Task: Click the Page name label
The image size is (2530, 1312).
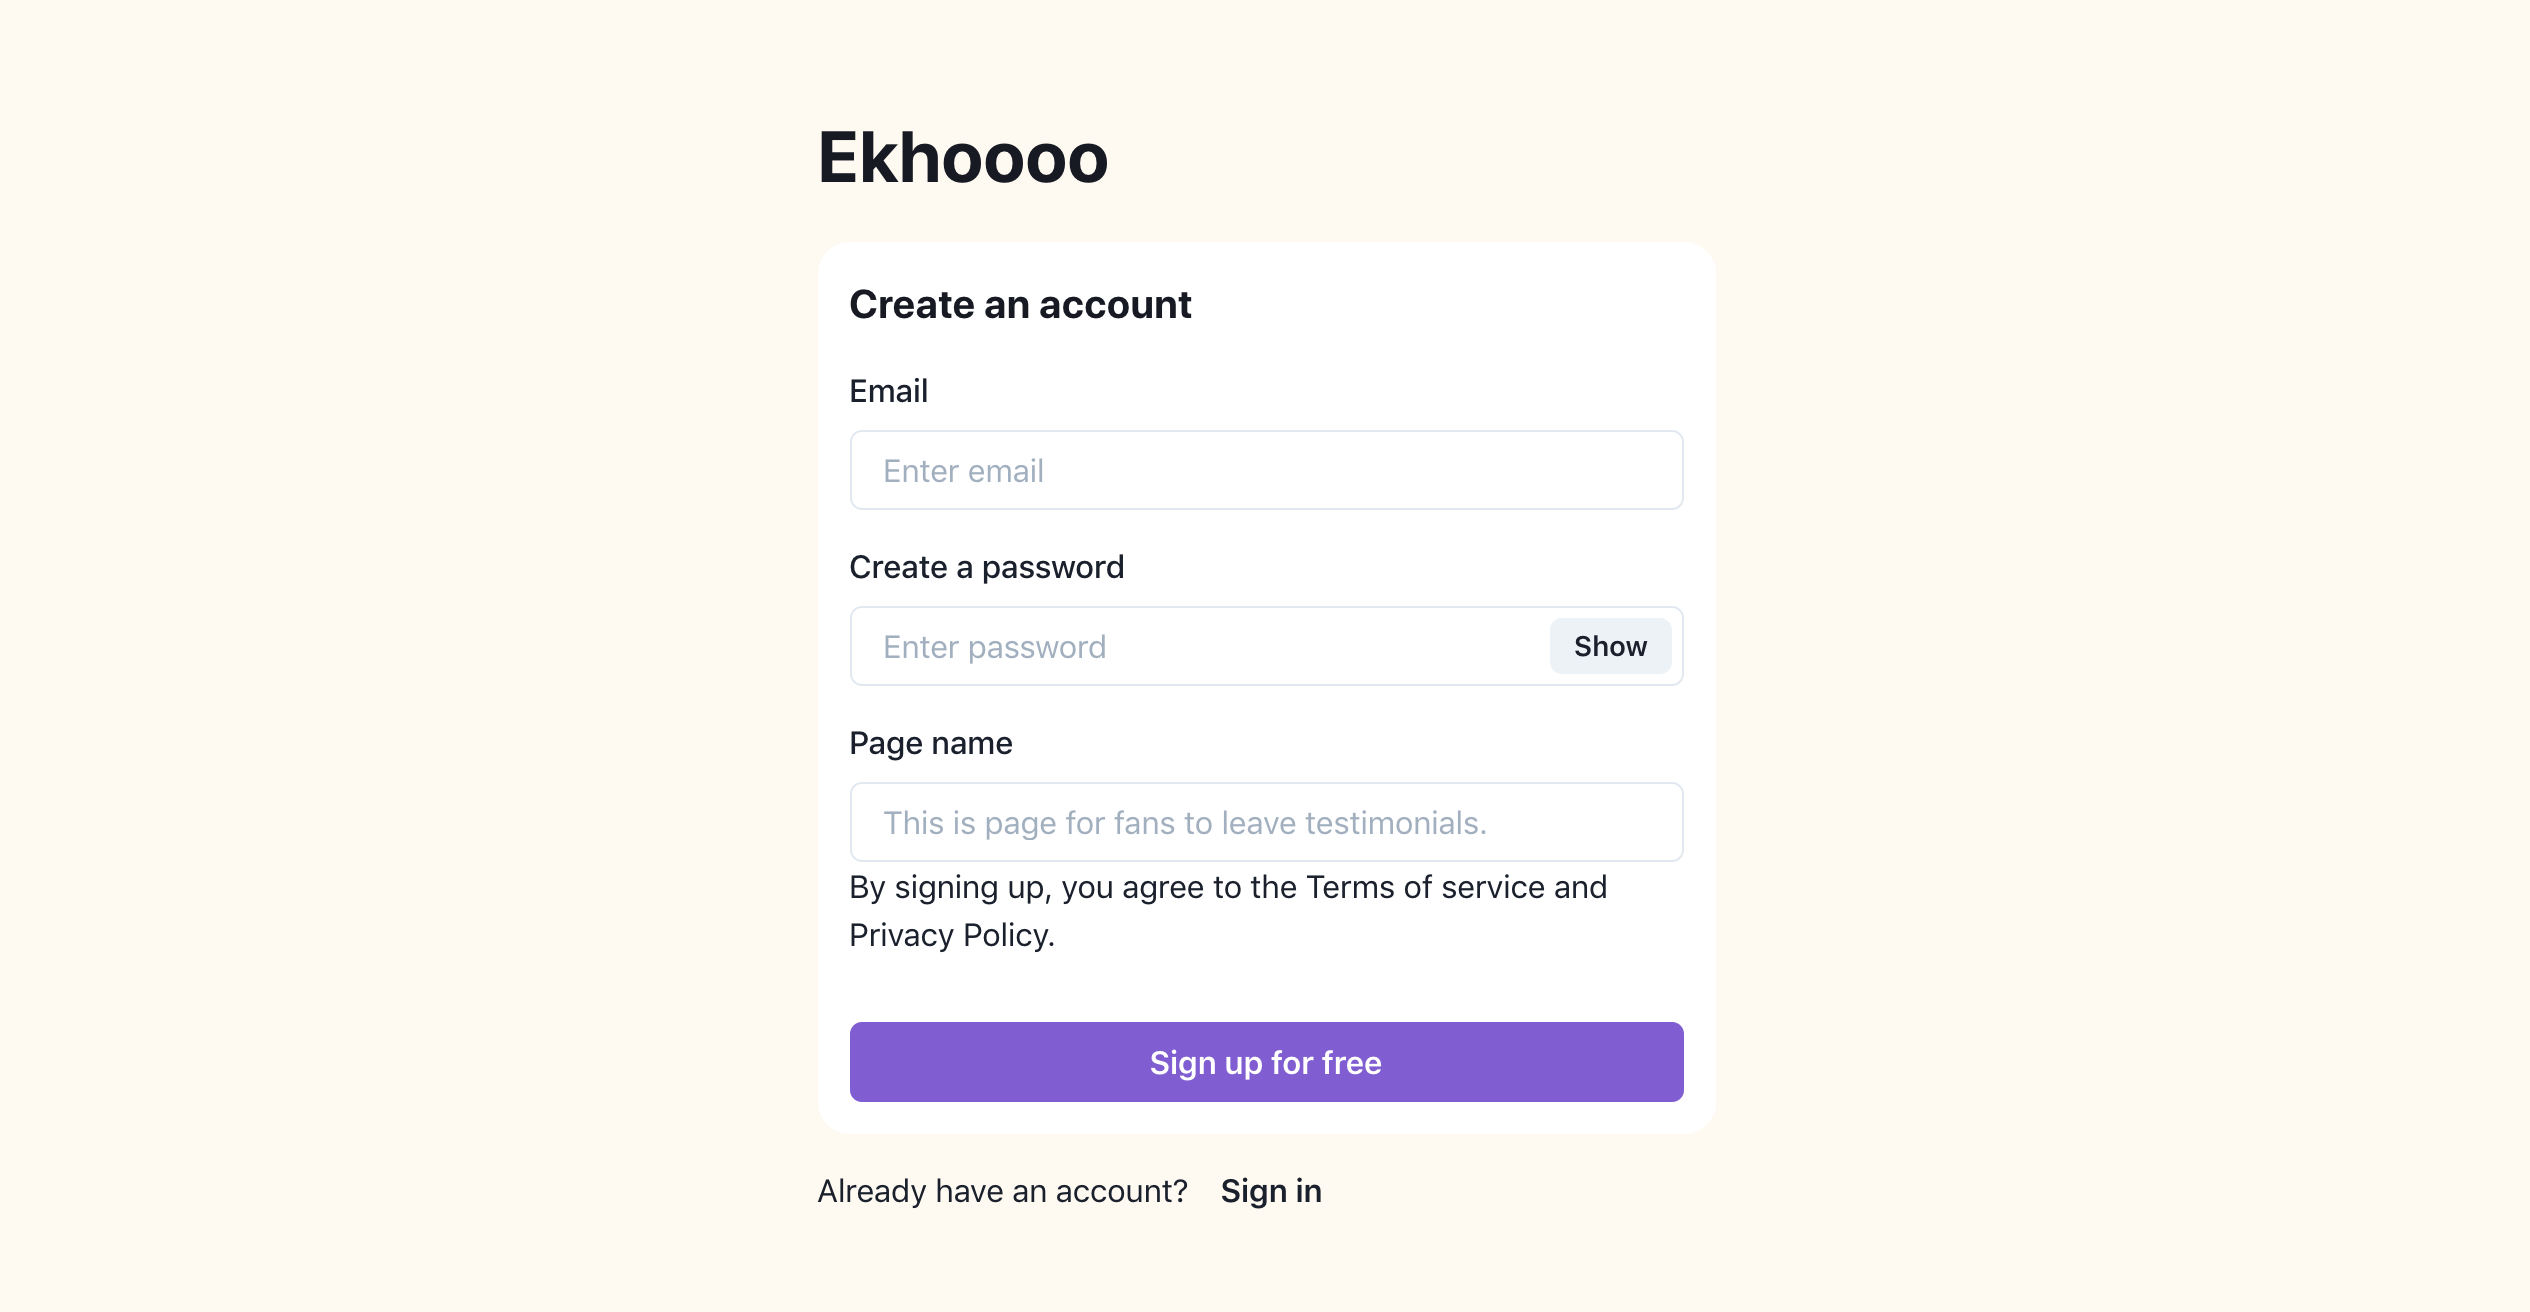Action: (930, 742)
